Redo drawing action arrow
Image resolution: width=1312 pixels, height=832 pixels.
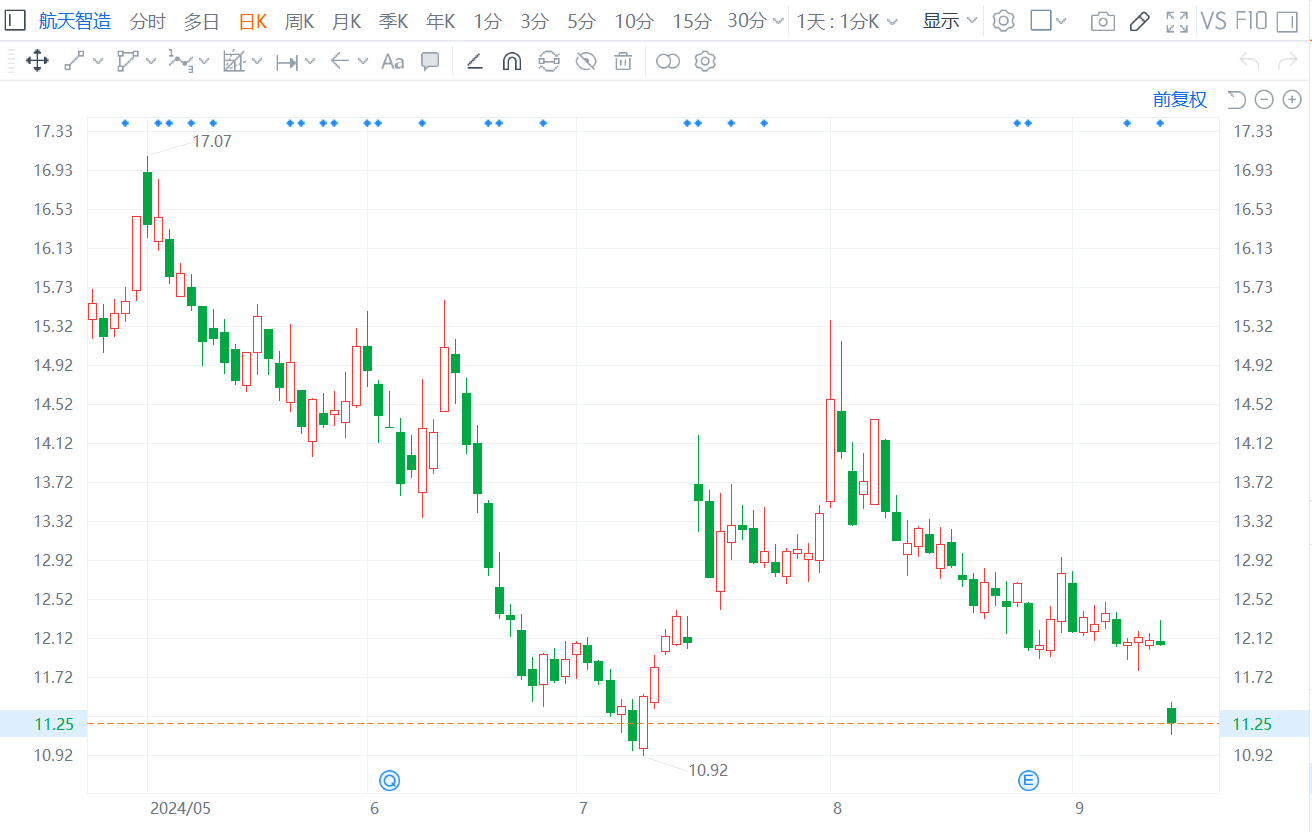coord(1287,62)
